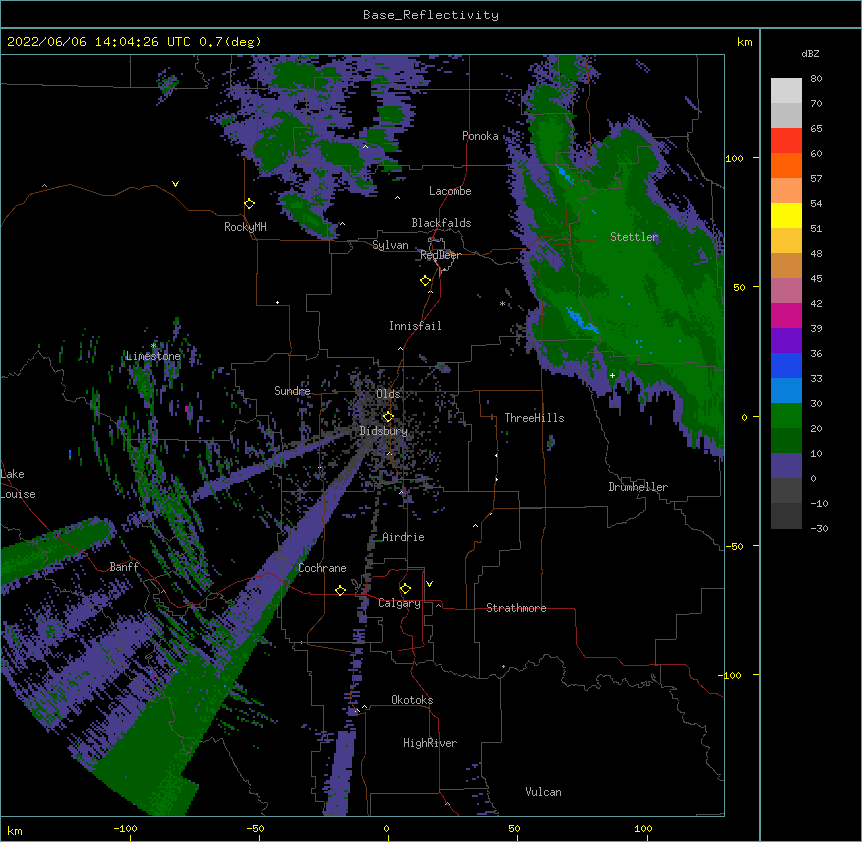Pick the white swatch below 80 dBZ
Screen dimensions: 862x842
786,91
